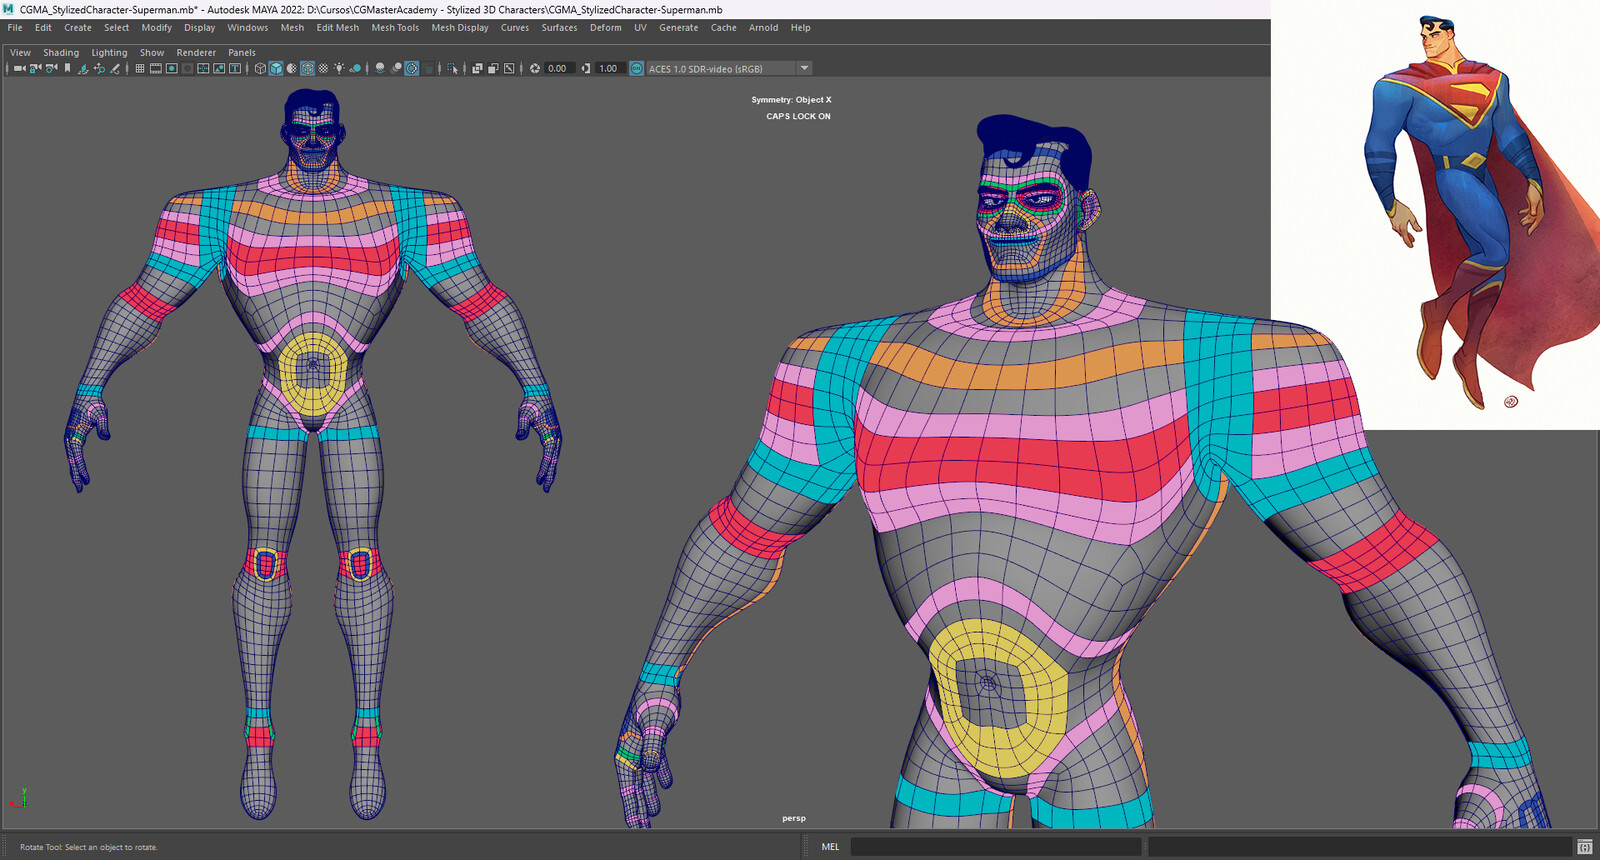Open the Deform menu
Screen dimensions: 1600x860
click(605, 28)
